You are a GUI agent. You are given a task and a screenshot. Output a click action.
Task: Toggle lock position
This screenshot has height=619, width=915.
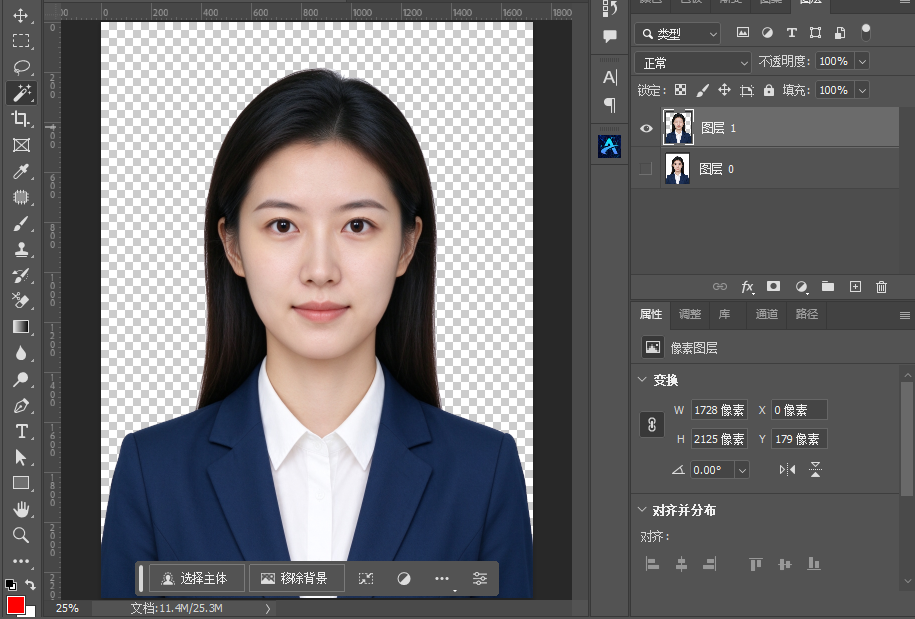pyautogui.click(x=724, y=90)
